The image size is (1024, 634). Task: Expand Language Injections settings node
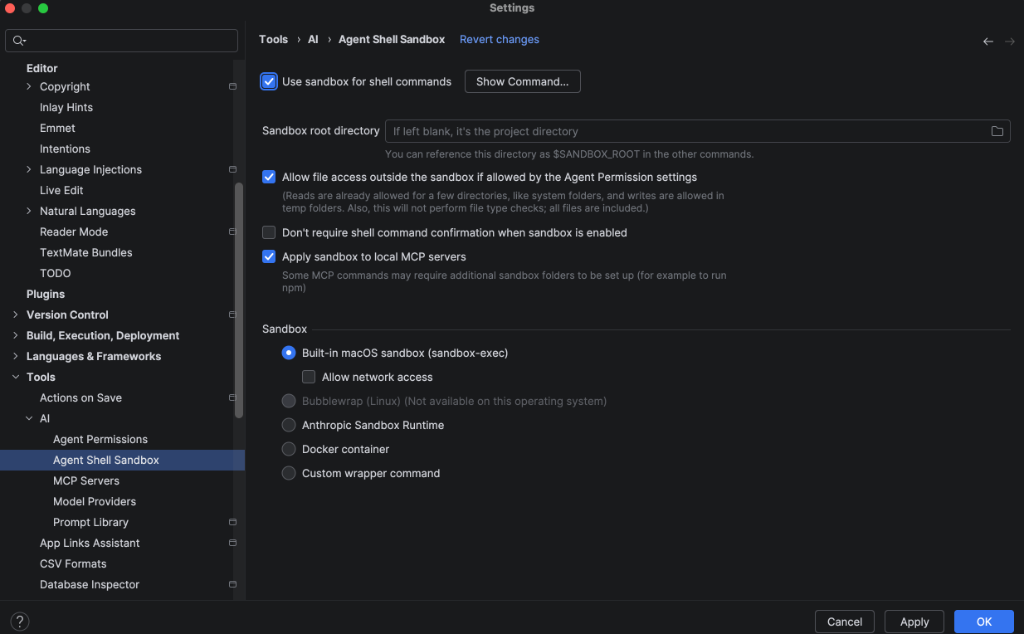point(28,170)
